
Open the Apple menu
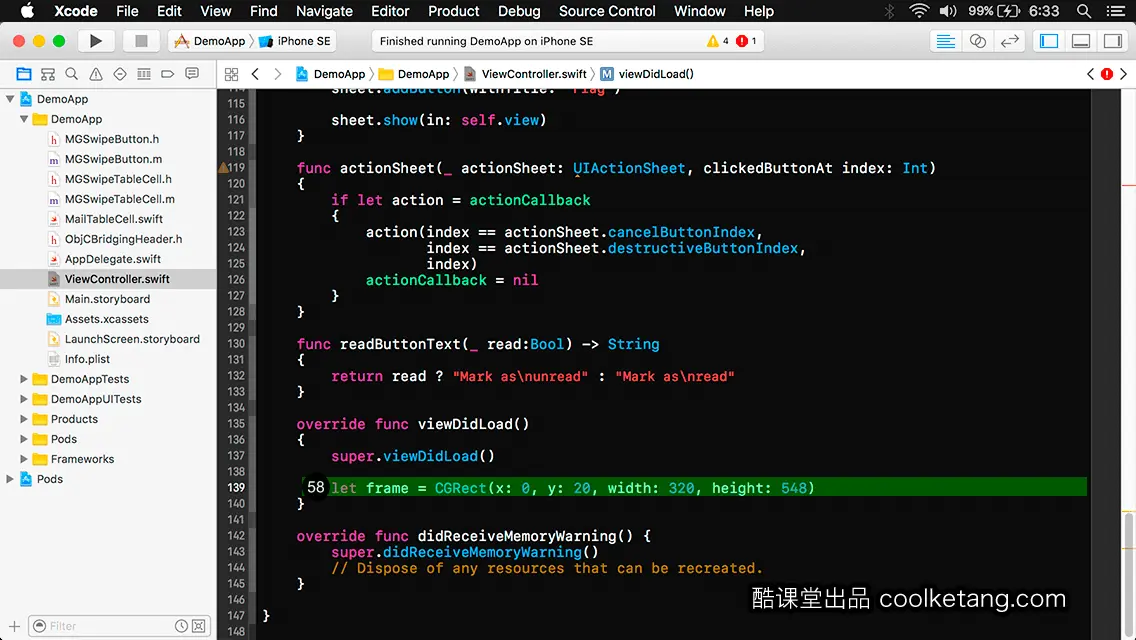click(x=27, y=11)
